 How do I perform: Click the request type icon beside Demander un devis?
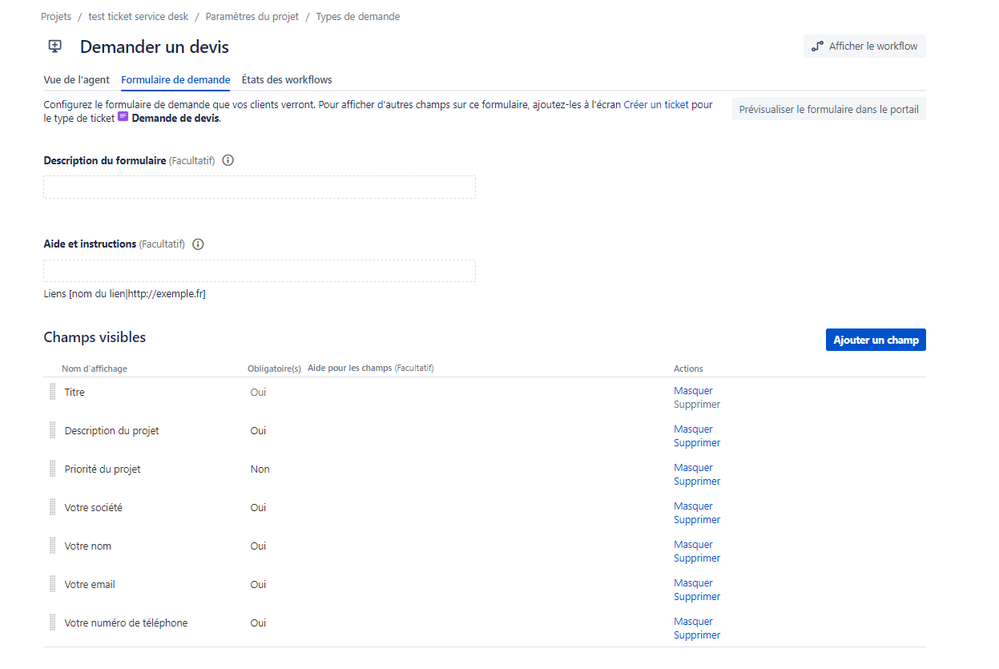coord(56,47)
